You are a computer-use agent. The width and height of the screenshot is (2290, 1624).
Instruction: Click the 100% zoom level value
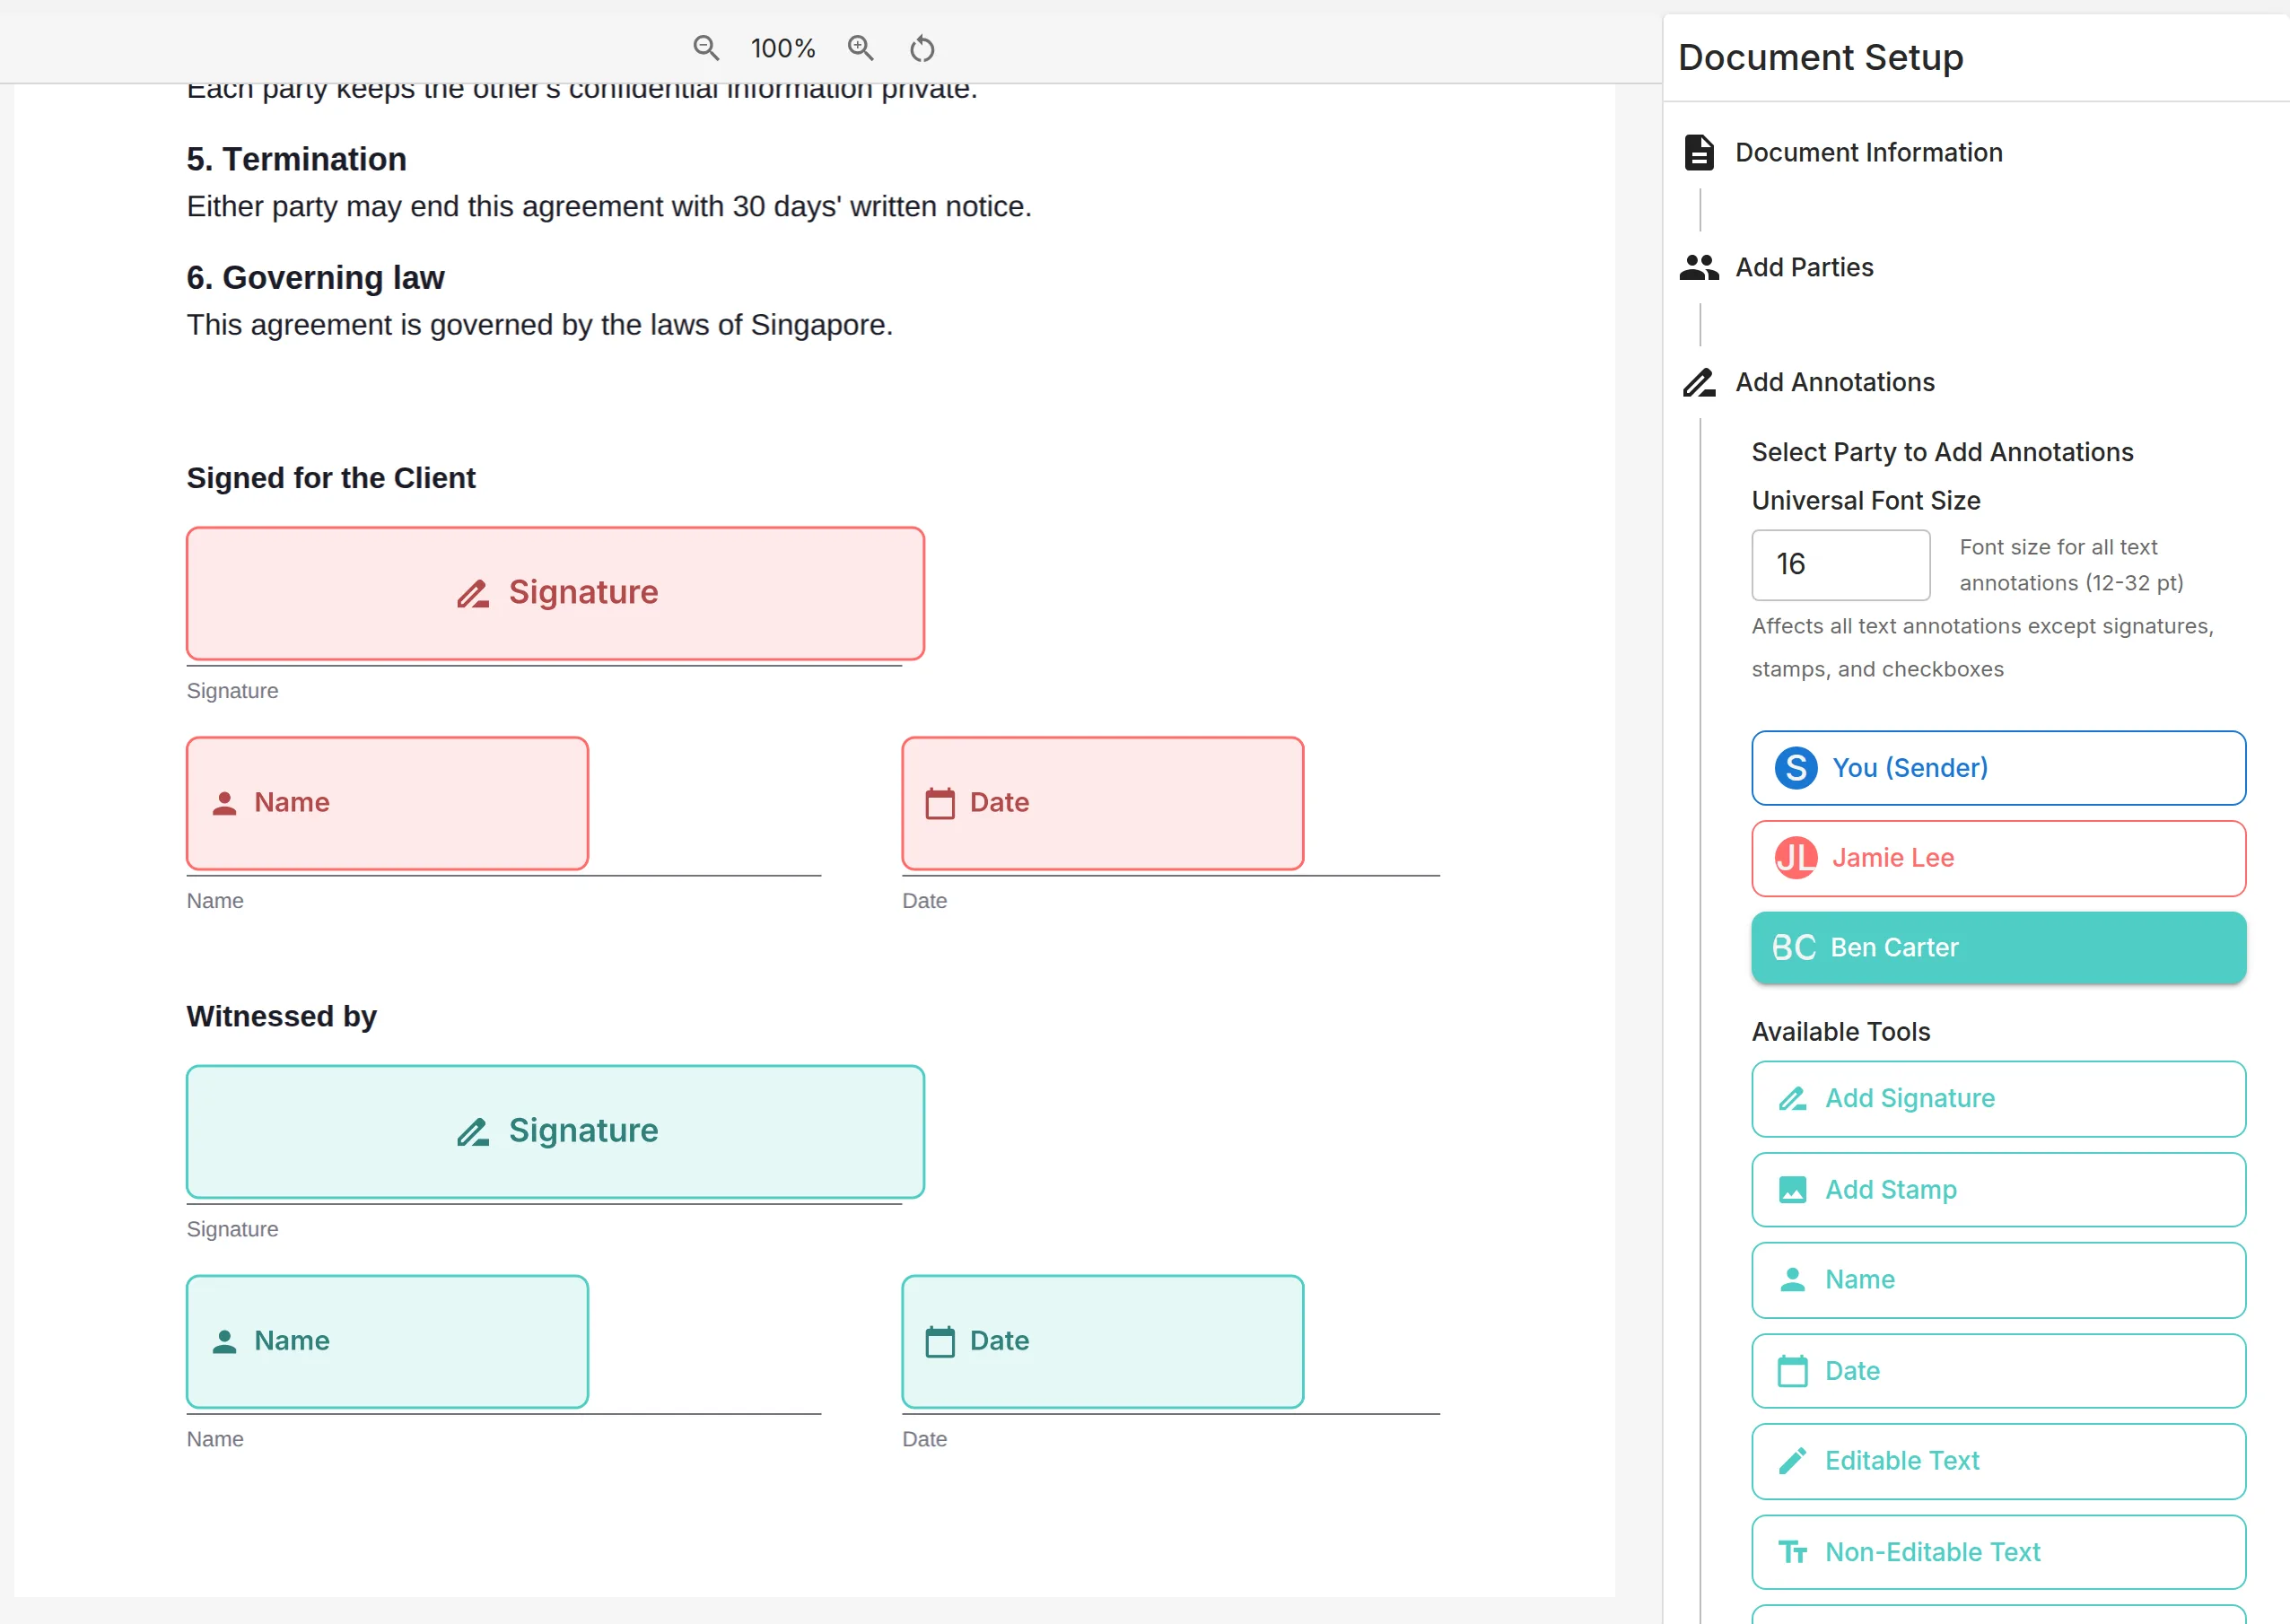783,48
